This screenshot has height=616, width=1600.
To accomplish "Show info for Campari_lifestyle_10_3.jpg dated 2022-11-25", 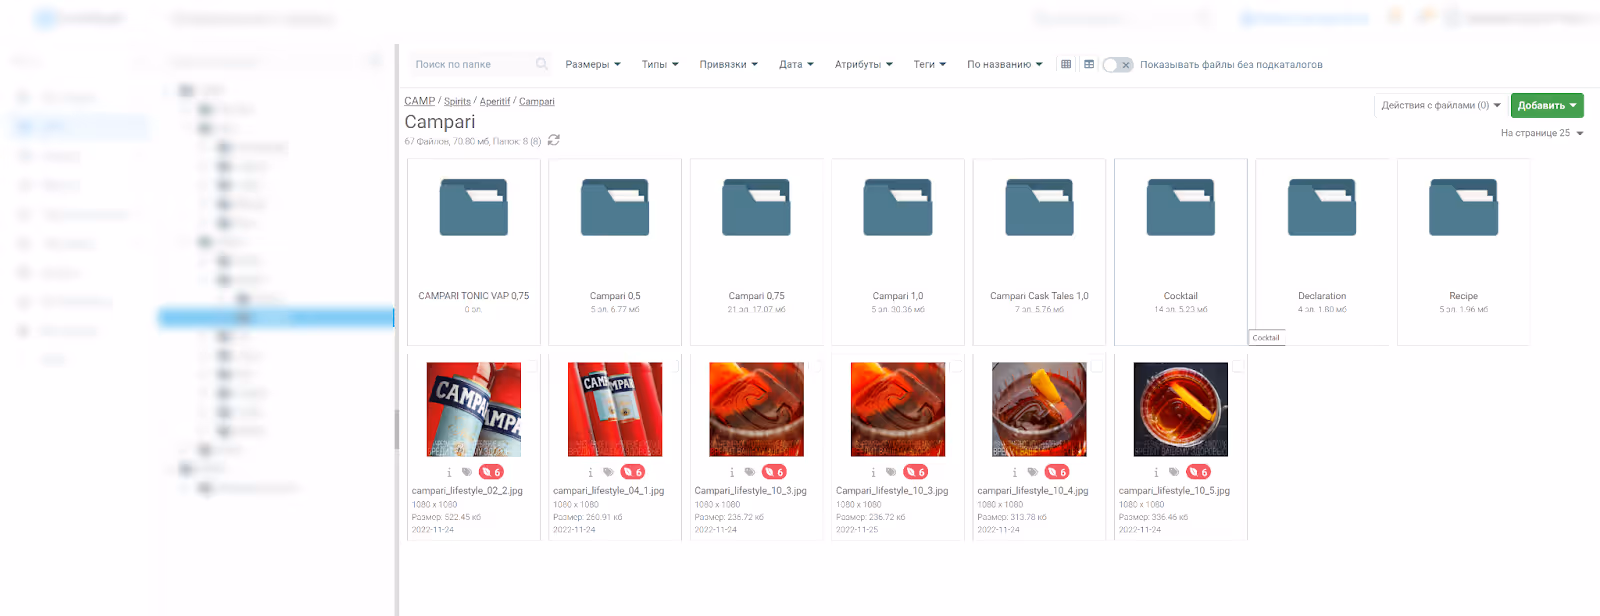I will click(873, 472).
